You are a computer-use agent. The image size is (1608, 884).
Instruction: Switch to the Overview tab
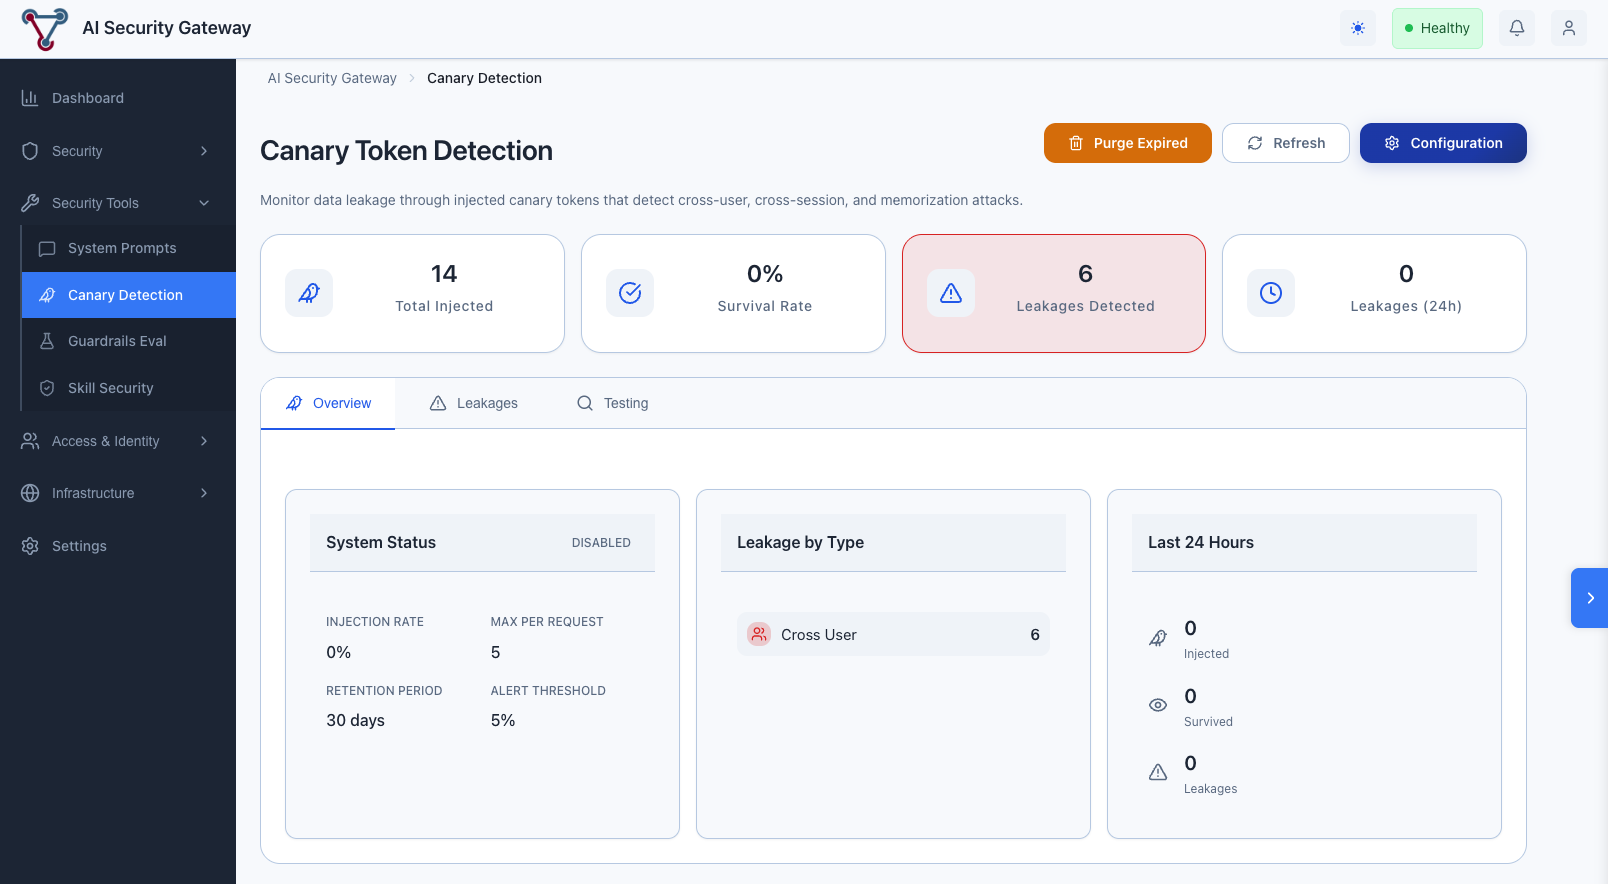tap(328, 403)
